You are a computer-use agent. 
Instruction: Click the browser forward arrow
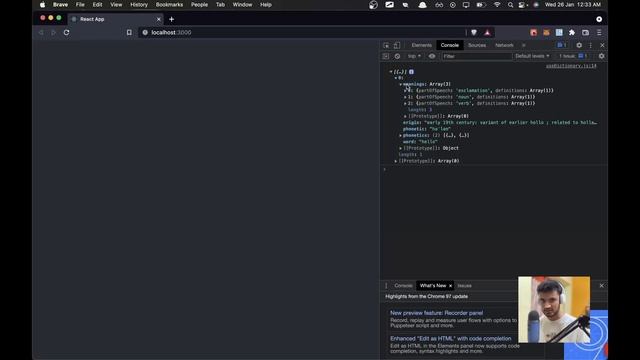click(x=53, y=33)
